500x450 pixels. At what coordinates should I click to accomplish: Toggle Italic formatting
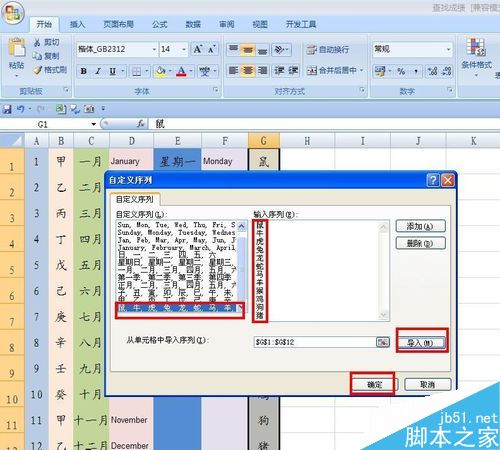(x=98, y=71)
